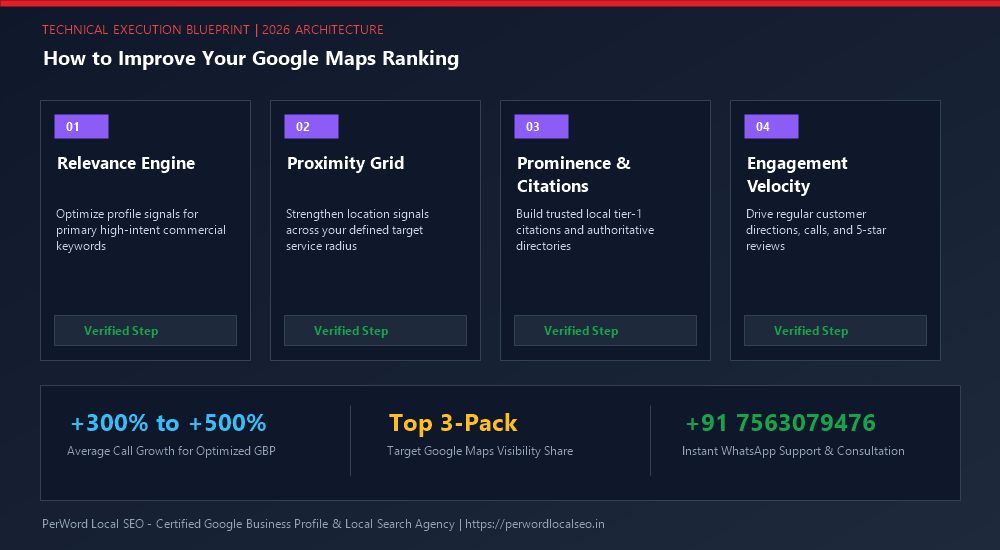
Task: Click 'Average Call Growth for Optimized GBP' text
Action: [x=171, y=451]
